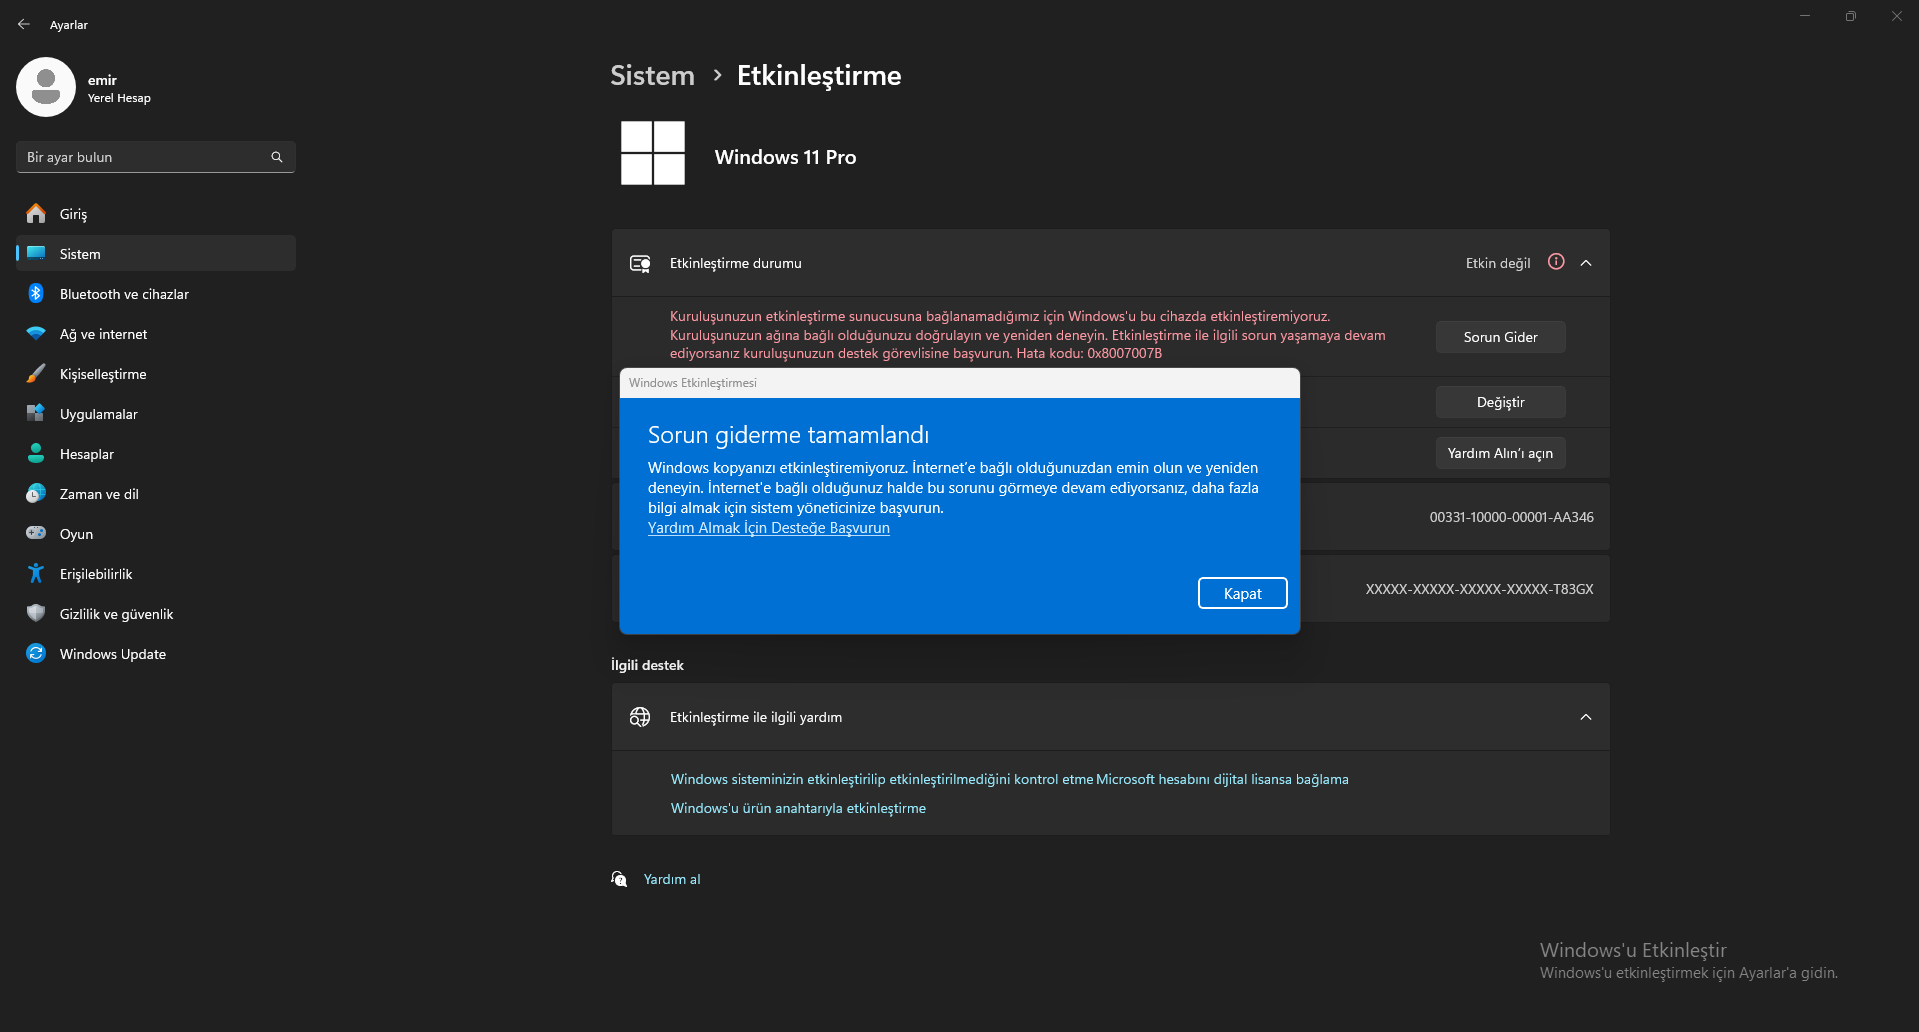
Task: Open Kişiselleştirme settings
Action: point(156,374)
